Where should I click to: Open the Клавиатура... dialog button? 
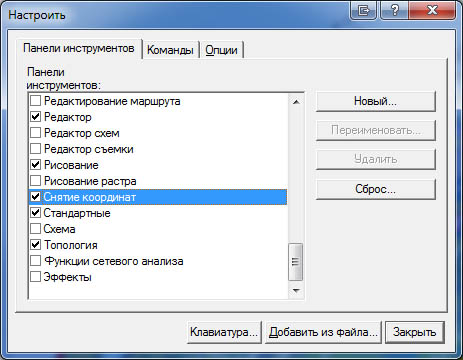pyautogui.click(x=224, y=332)
